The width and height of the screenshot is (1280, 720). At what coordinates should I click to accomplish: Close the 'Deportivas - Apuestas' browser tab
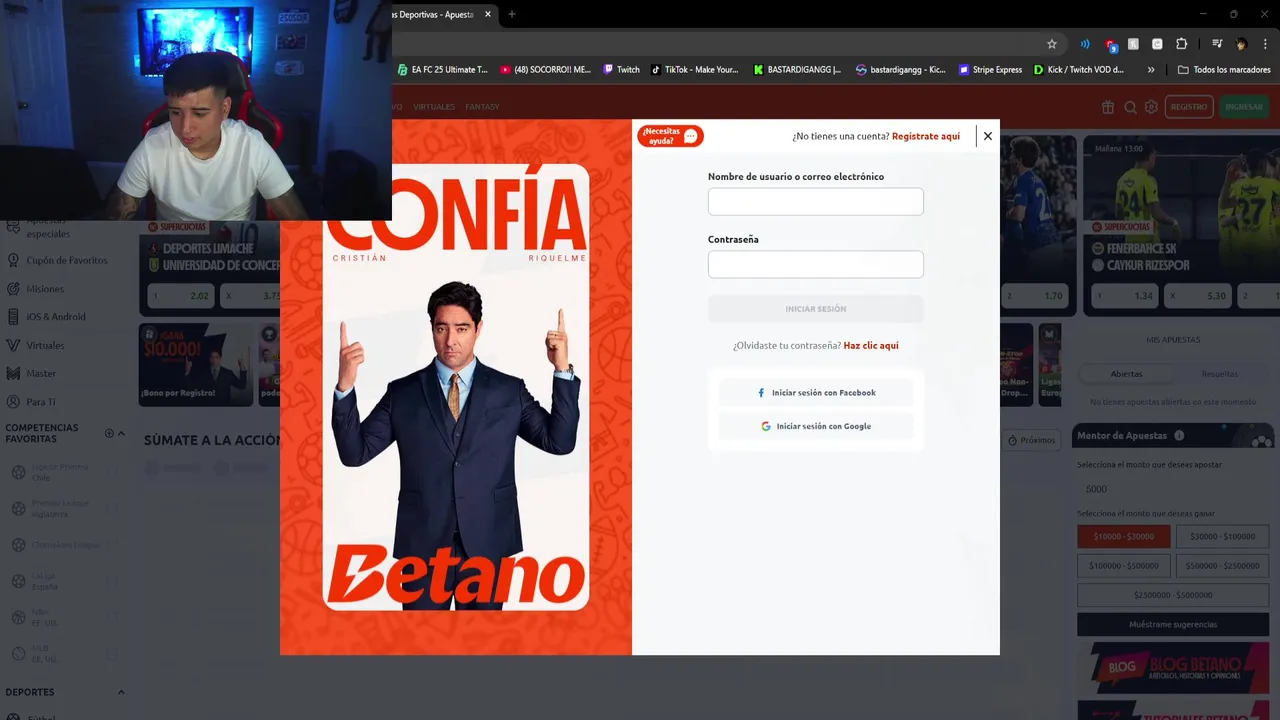point(488,14)
